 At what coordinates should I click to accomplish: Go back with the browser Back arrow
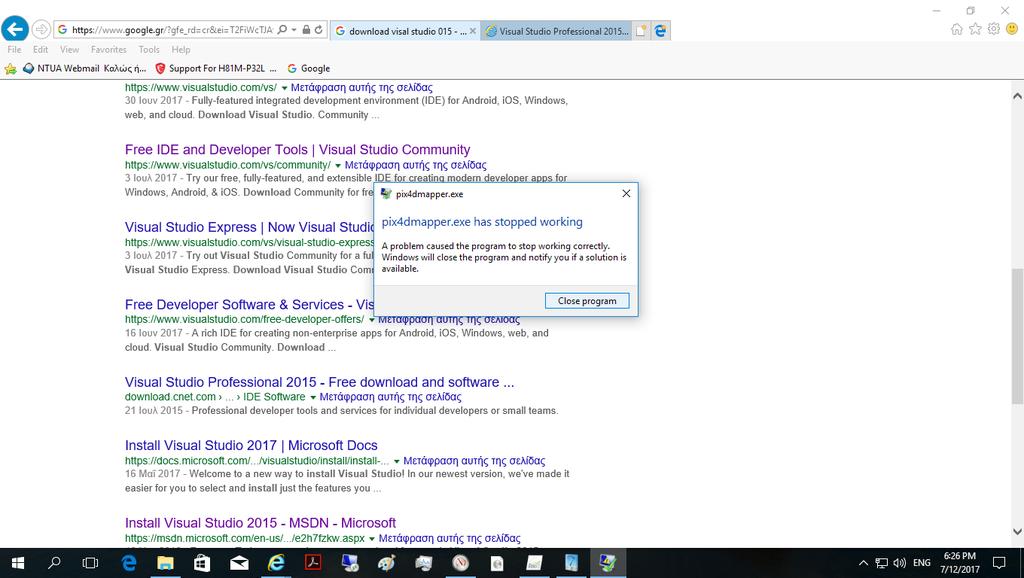[x=15, y=29]
